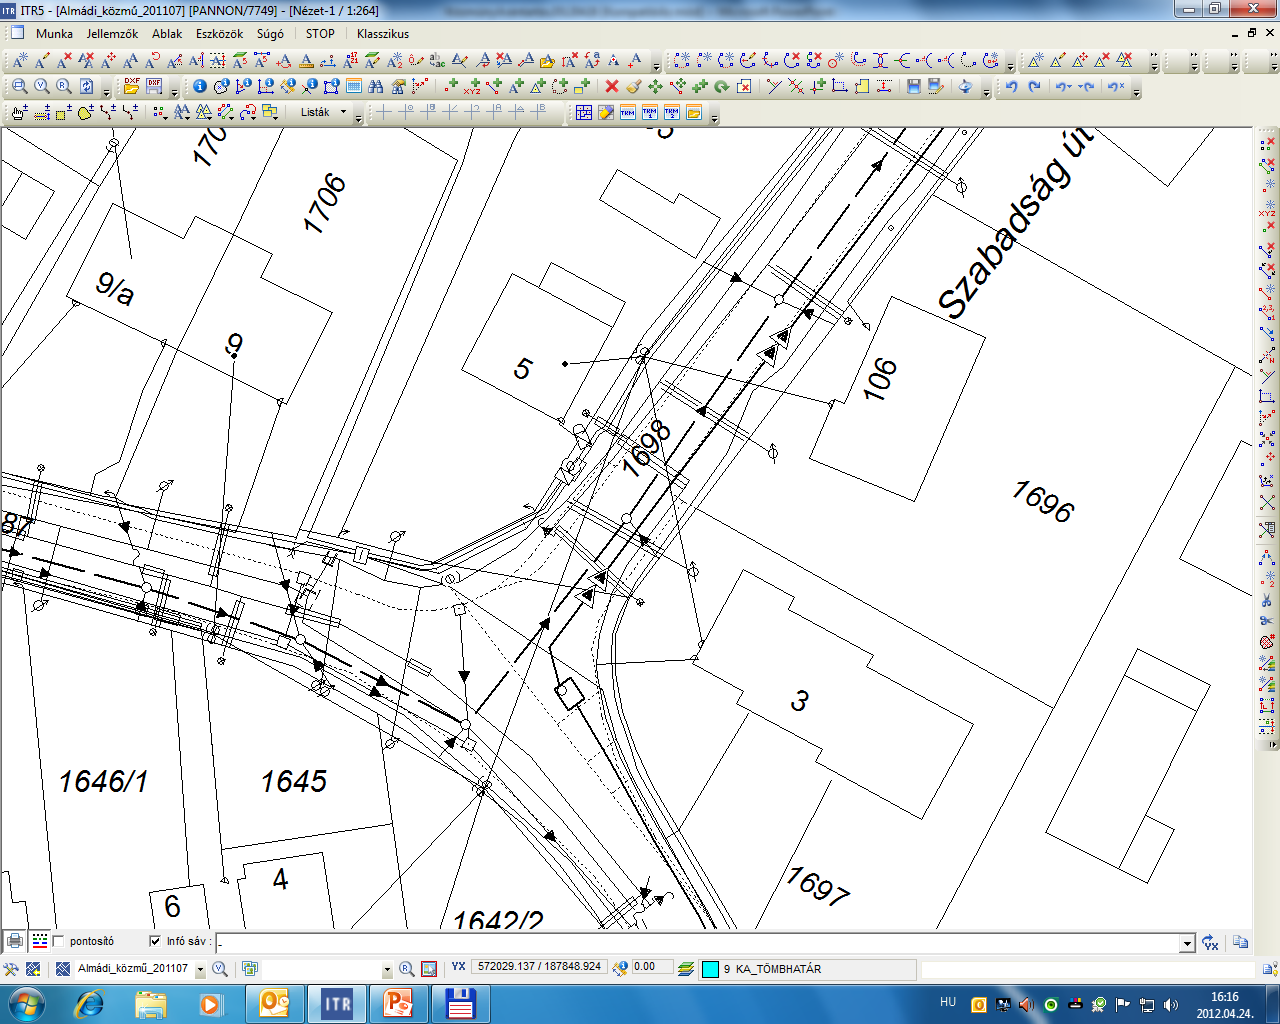Click YX coordinate swap icon
This screenshot has height=1024, width=1280.
[x=1210, y=943]
